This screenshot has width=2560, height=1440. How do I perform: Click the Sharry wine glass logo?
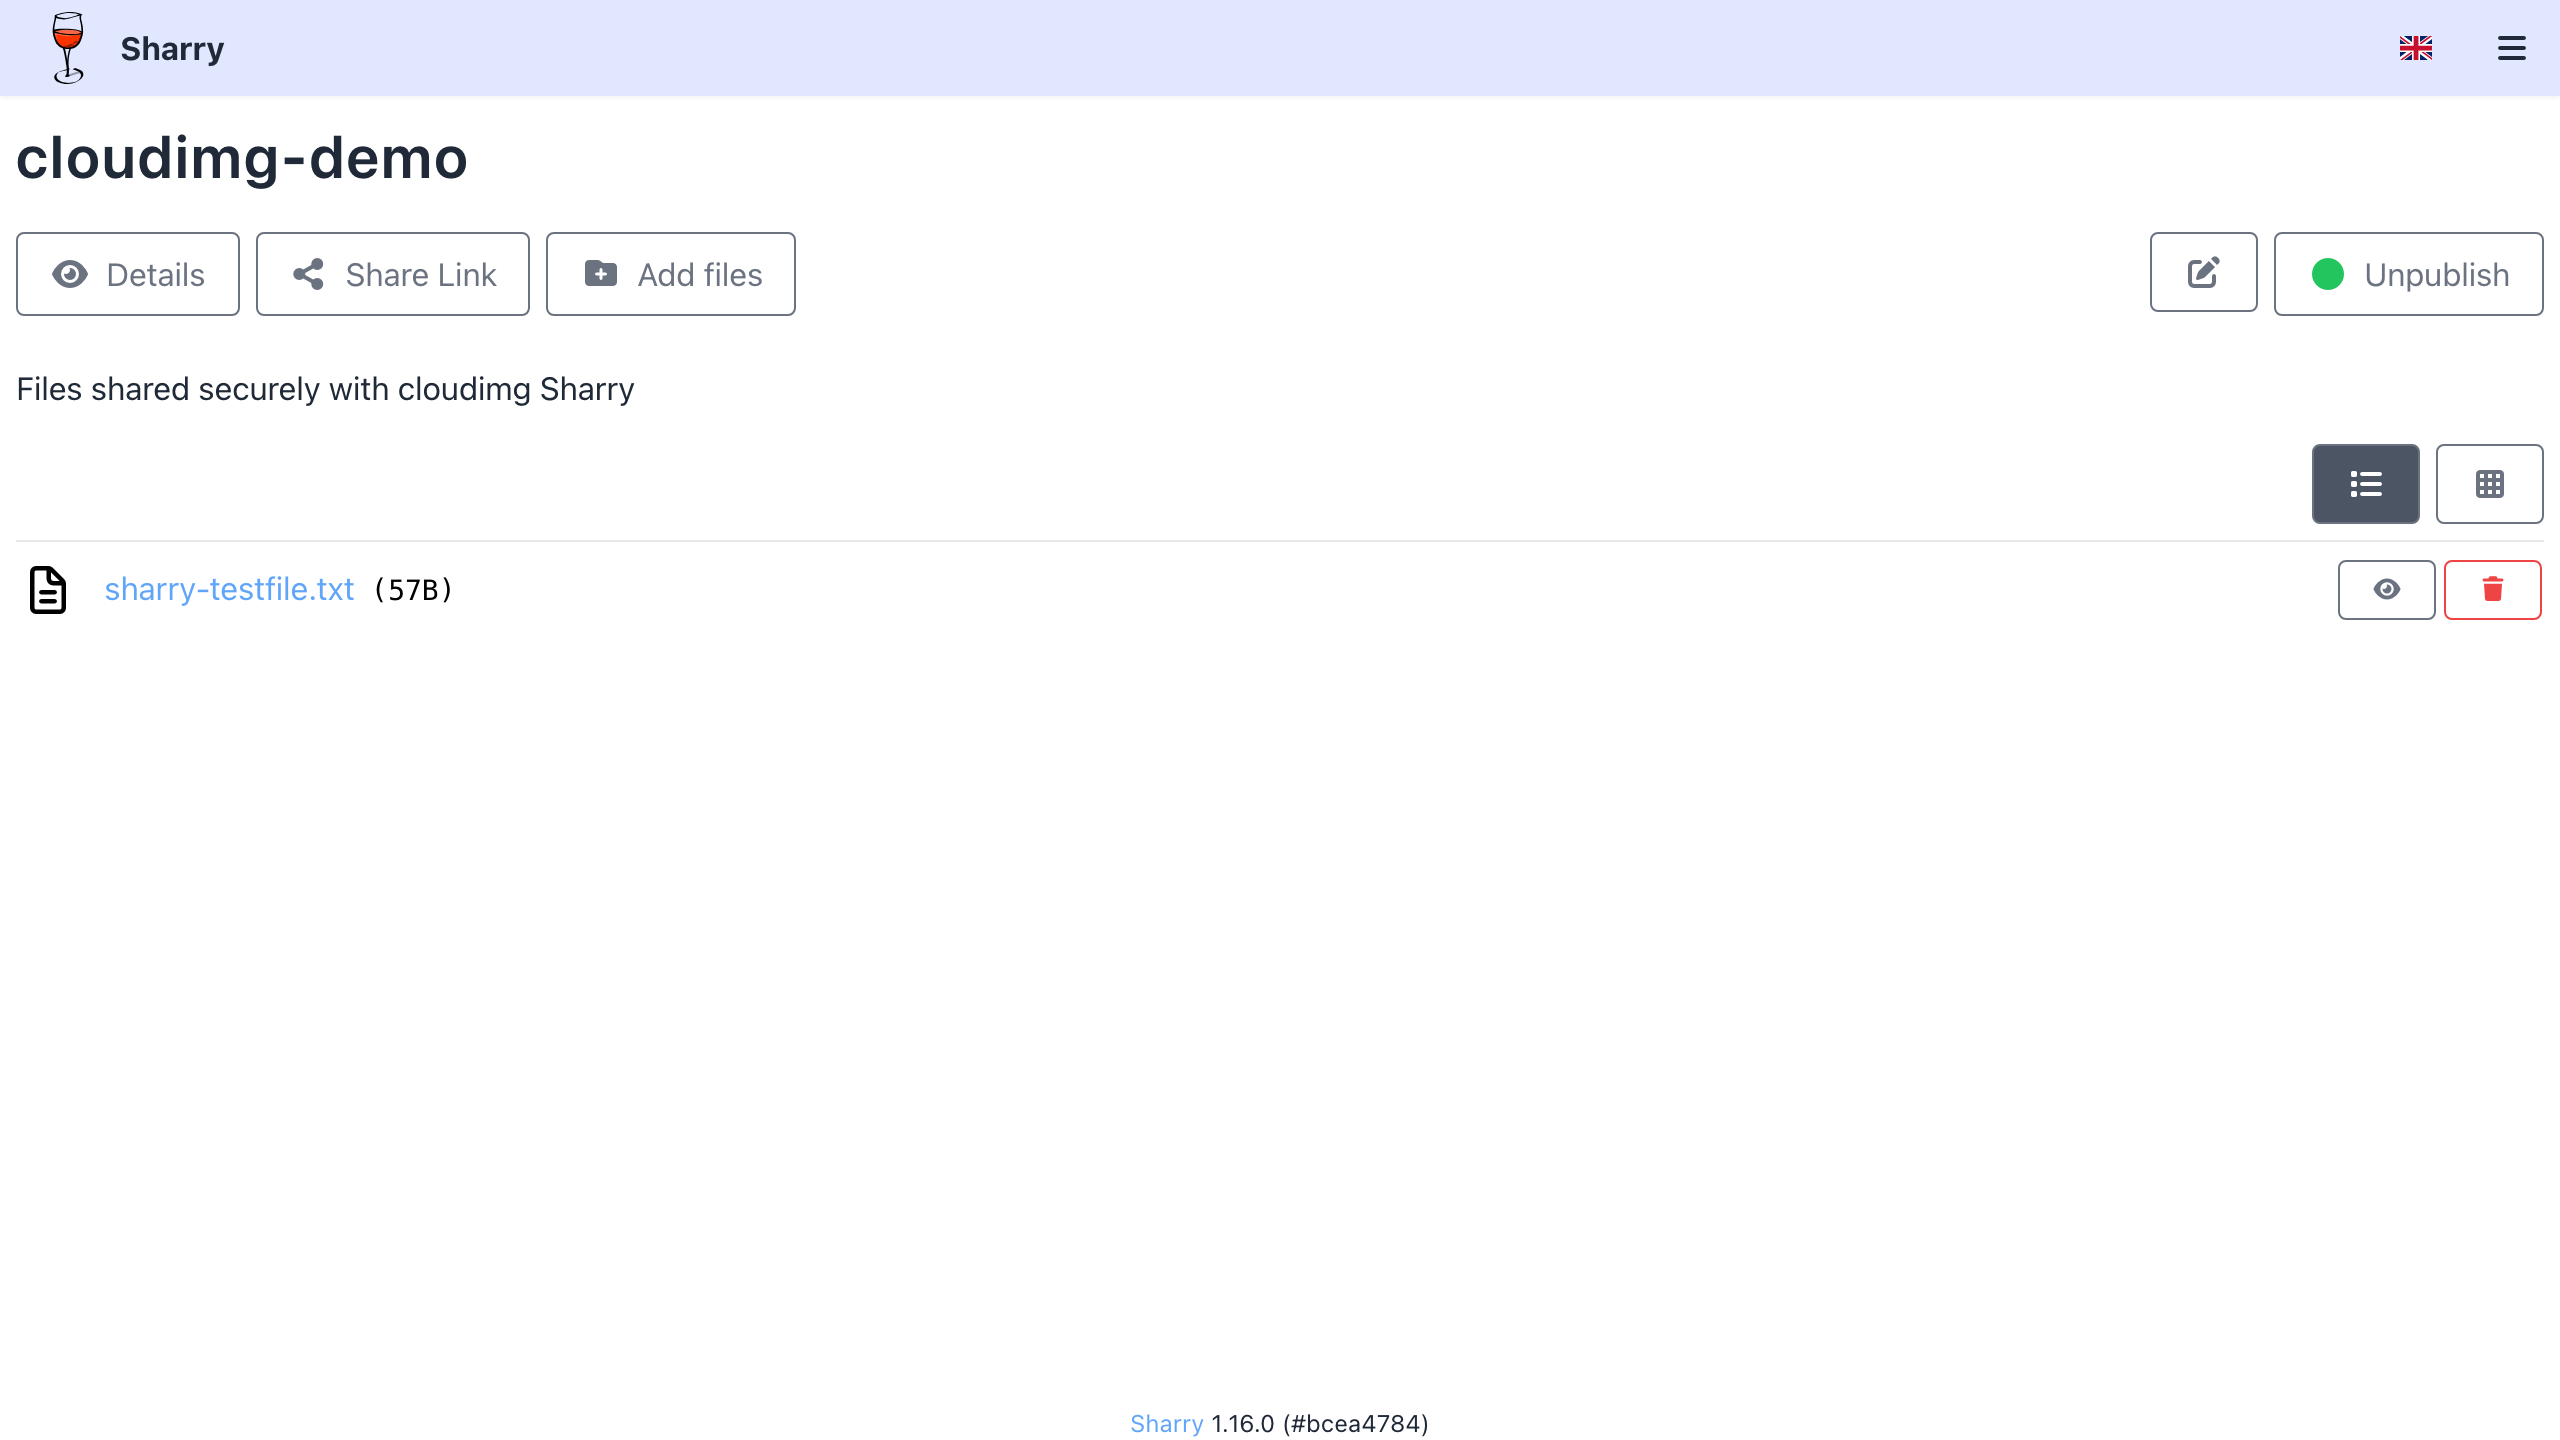68,48
